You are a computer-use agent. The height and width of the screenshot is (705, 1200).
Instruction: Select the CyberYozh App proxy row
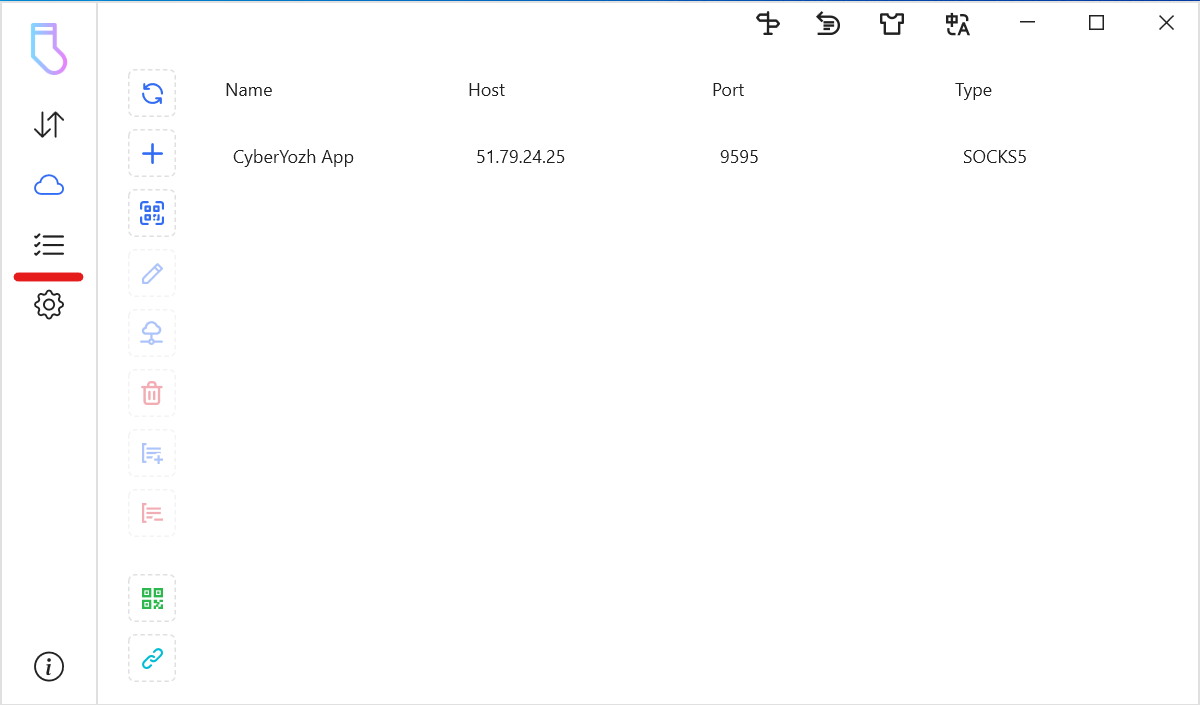(630, 157)
